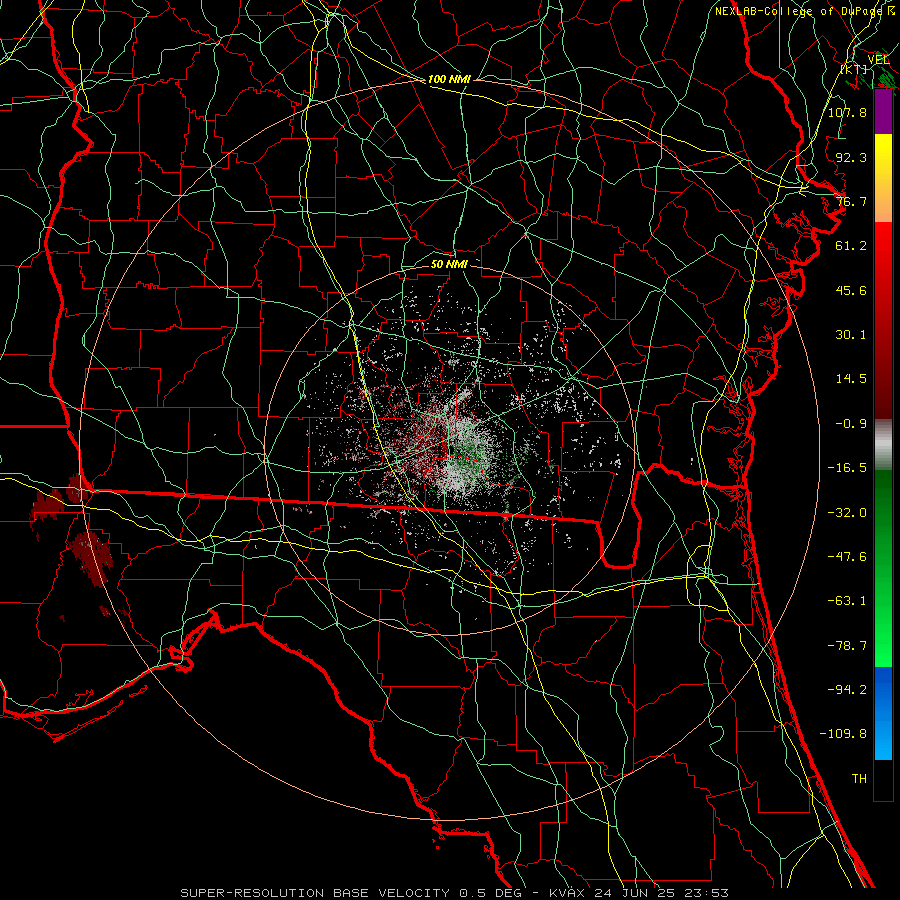Click the -63.1 value on velocity scale

tap(847, 601)
